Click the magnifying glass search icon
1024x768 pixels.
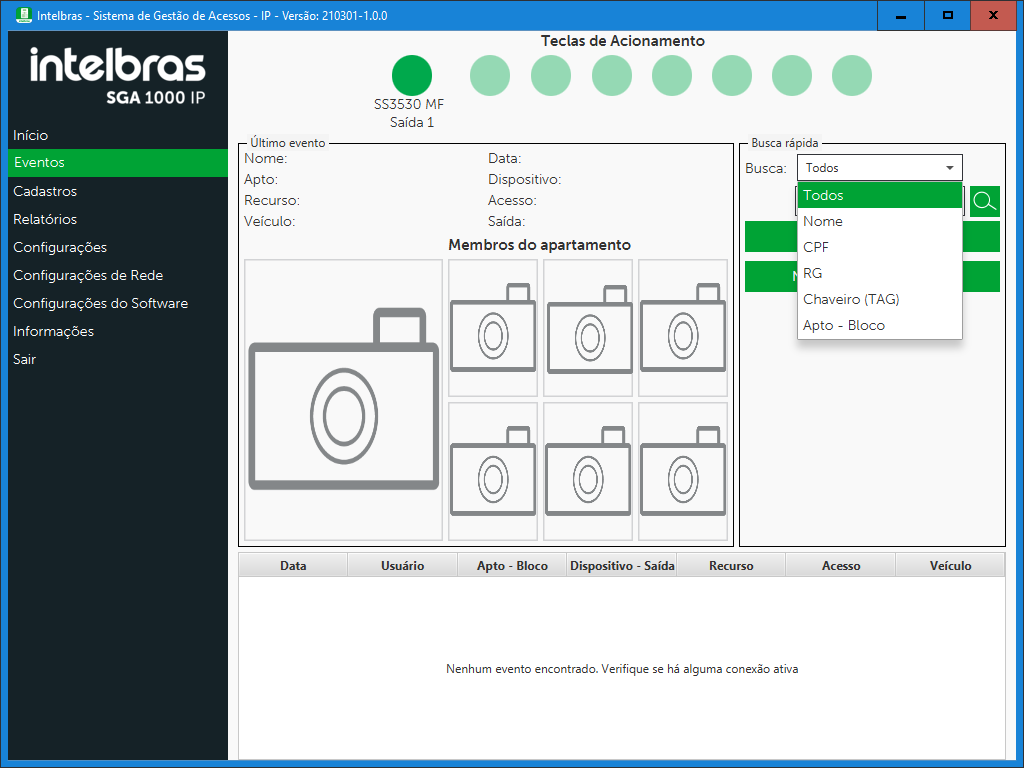(984, 202)
